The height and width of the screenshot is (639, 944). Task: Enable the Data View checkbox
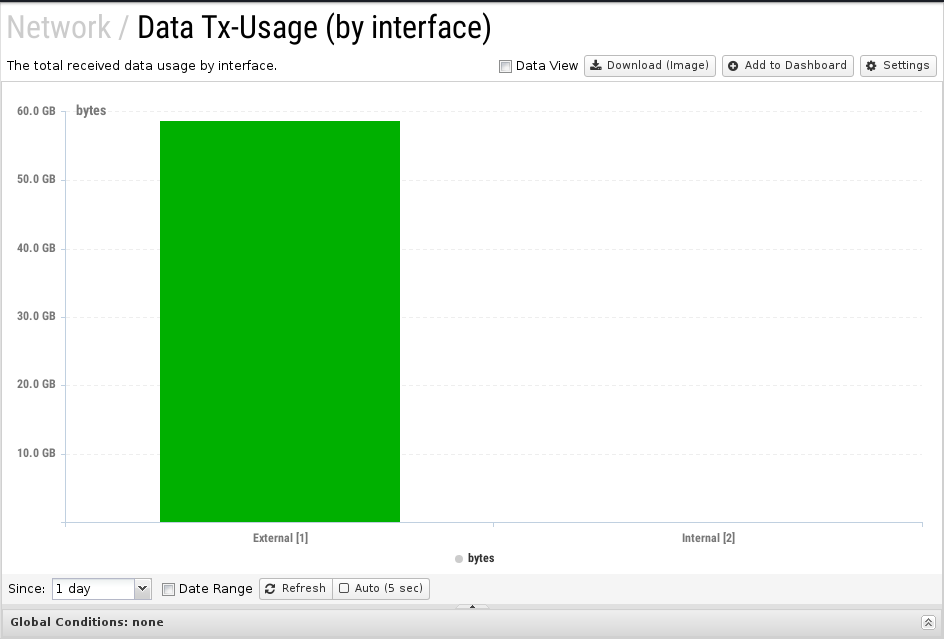pyautogui.click(x=505, y=66)
